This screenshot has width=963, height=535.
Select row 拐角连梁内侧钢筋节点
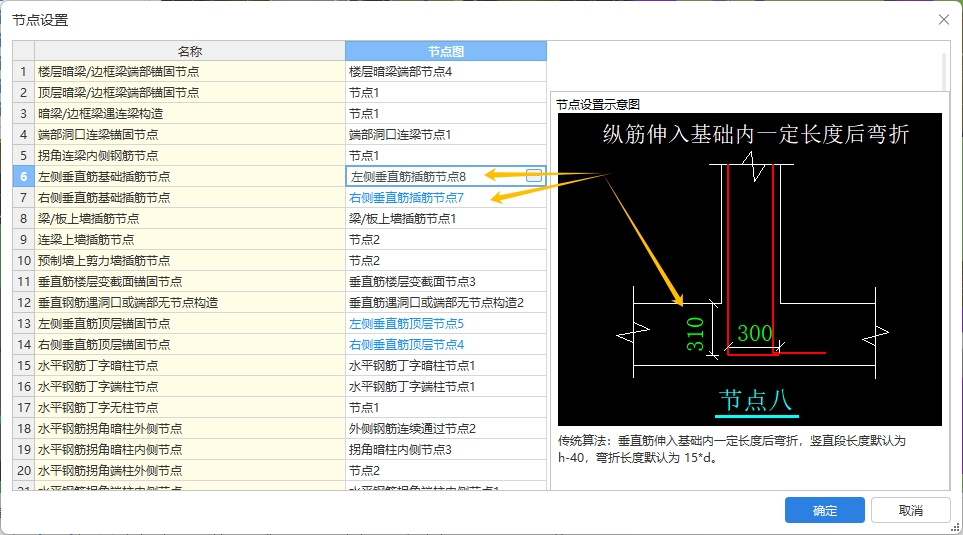190,155
